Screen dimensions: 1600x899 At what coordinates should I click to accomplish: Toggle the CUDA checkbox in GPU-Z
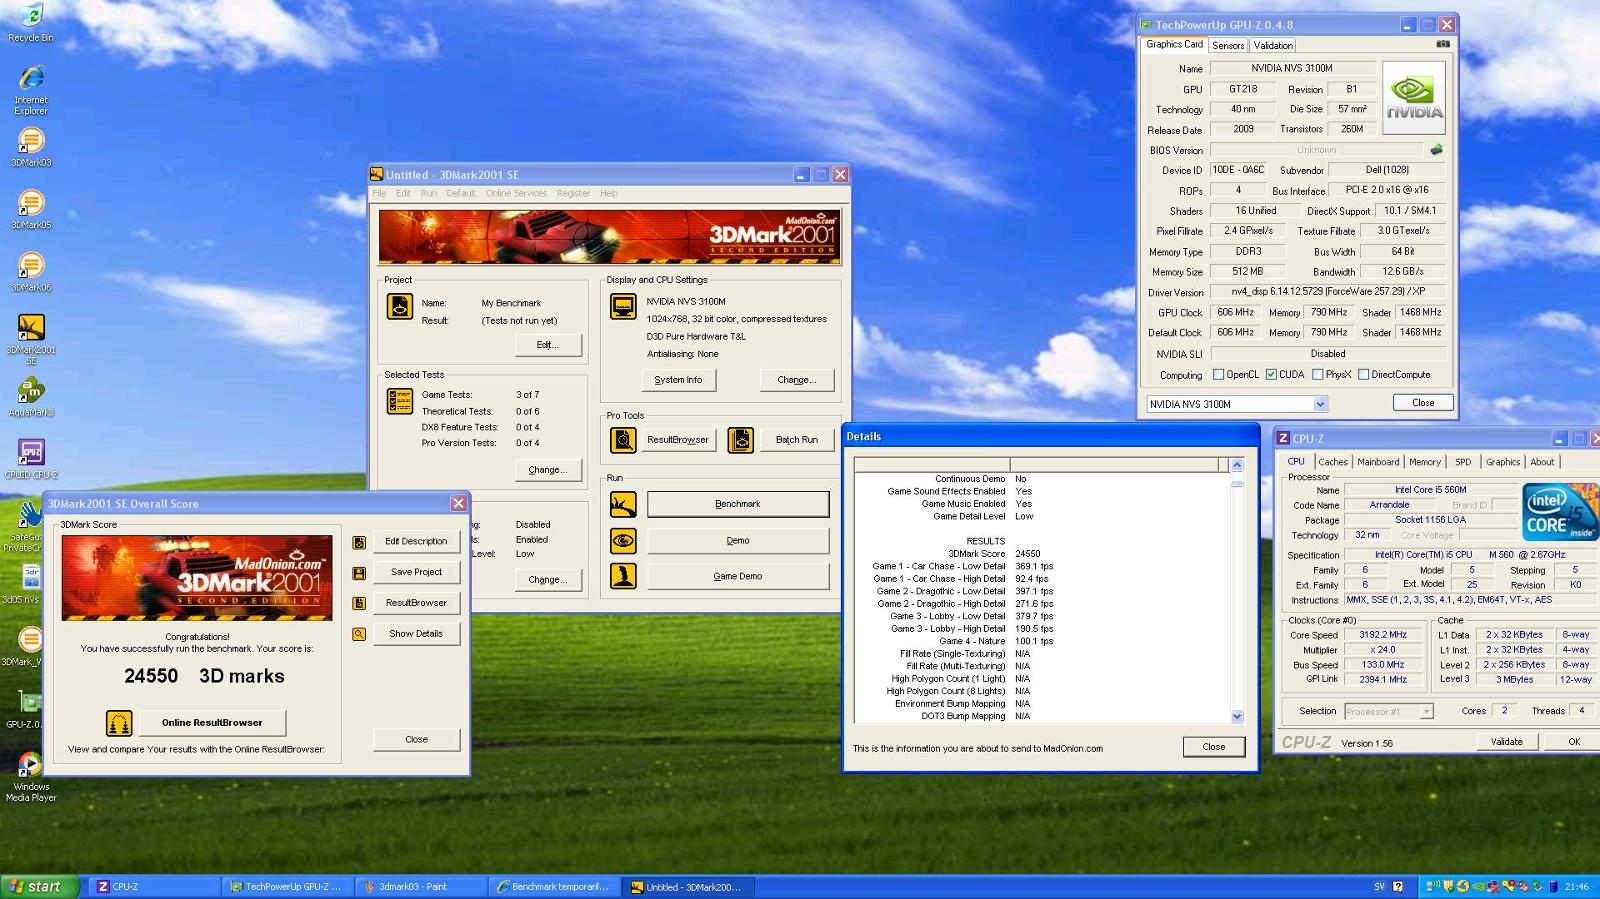[1271, 374]
